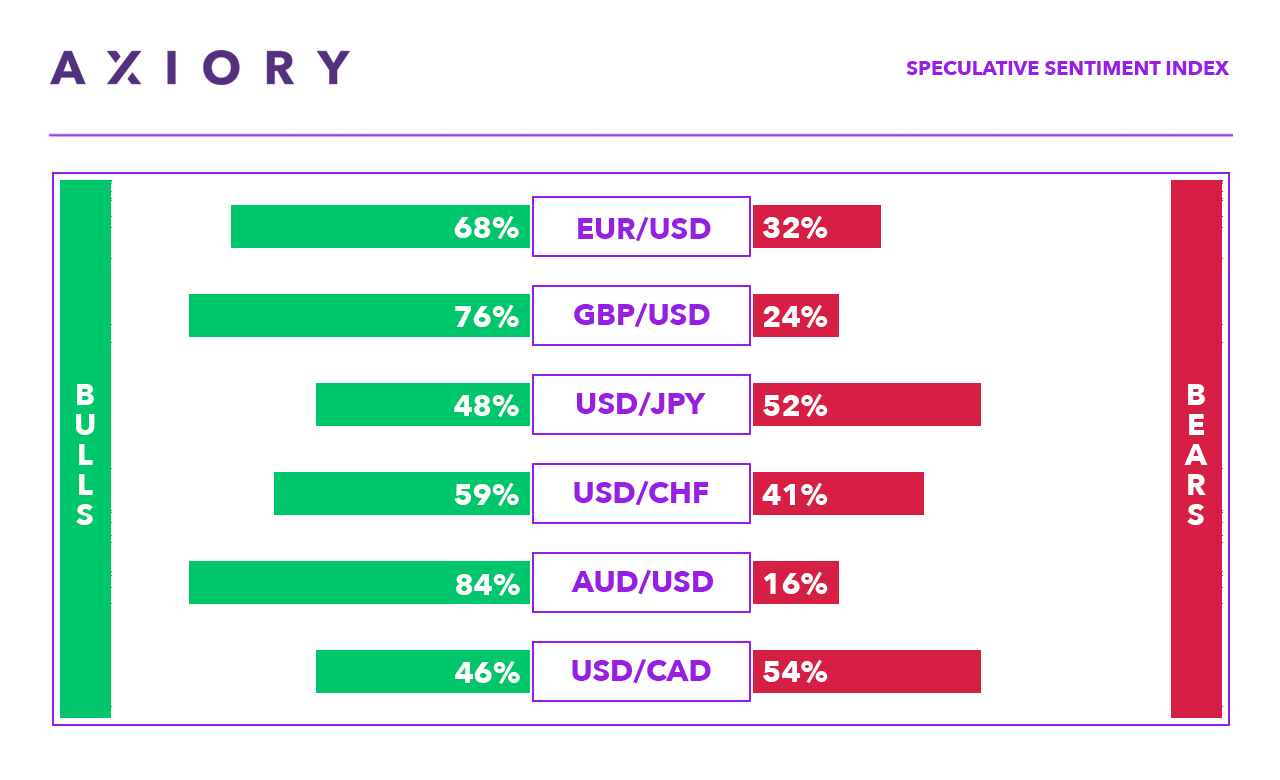Select the USD/JPY pair label
The height and width of the screenshot is (780, 1280).
pyautogui.click(x=641, y=405)
